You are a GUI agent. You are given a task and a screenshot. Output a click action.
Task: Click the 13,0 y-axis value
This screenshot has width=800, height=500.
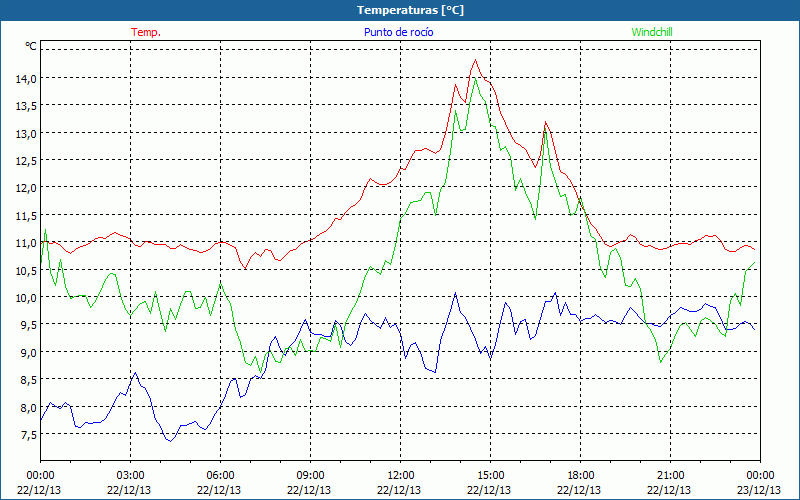click(x=26, y=133)
